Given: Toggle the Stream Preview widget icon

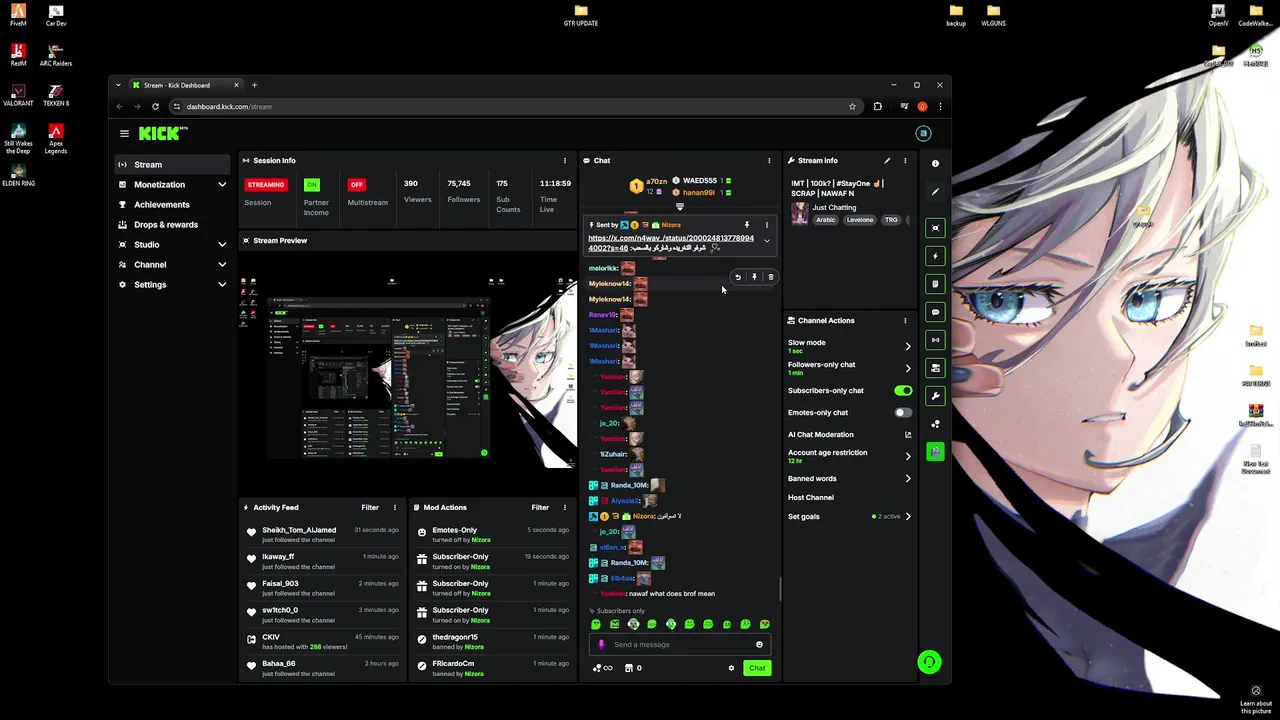Looking at the screenshot, I should pos(936,228).
